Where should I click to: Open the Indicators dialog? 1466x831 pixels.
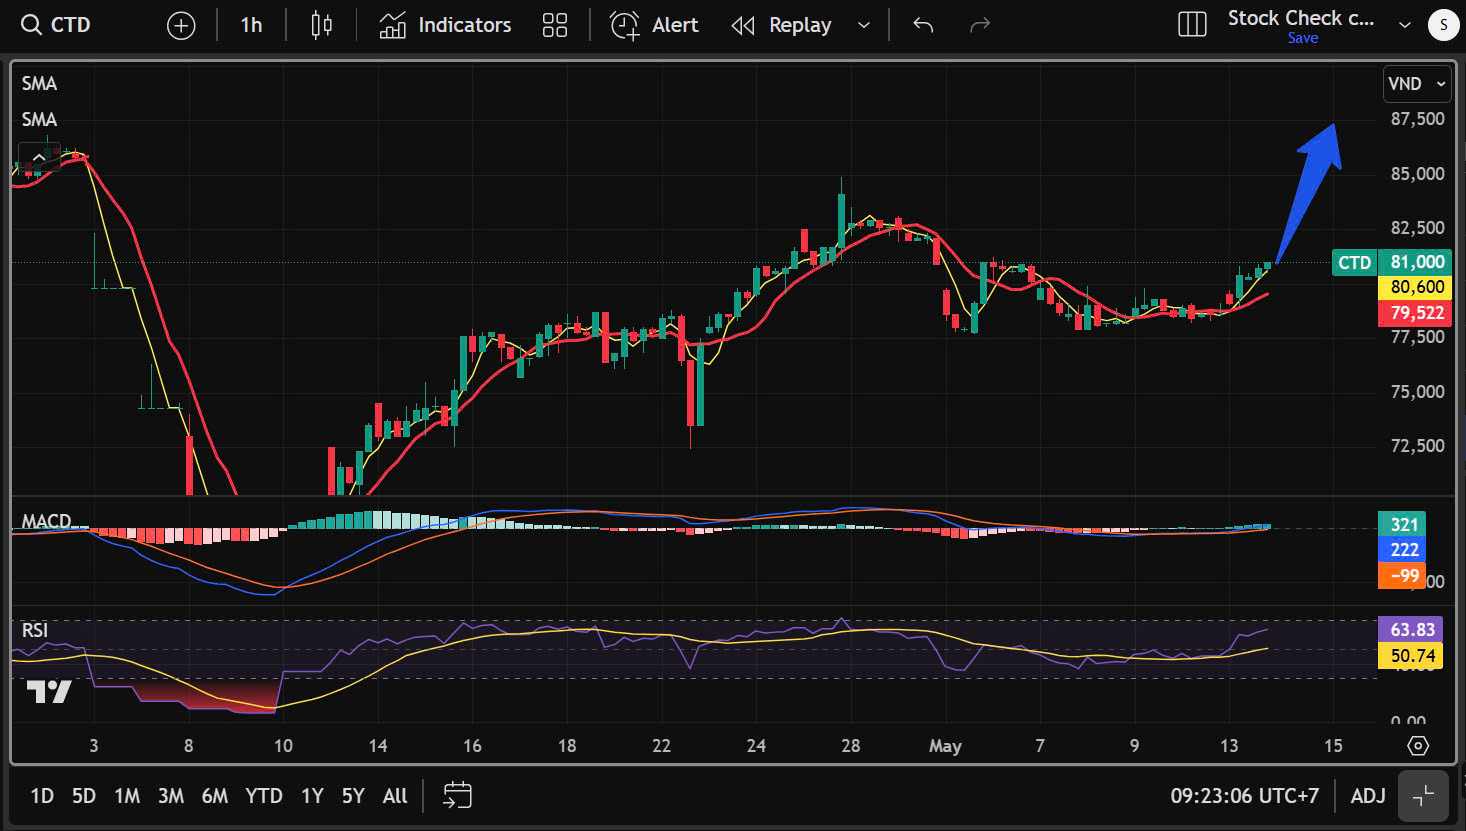pyautogui.click(x=445, y=25)
